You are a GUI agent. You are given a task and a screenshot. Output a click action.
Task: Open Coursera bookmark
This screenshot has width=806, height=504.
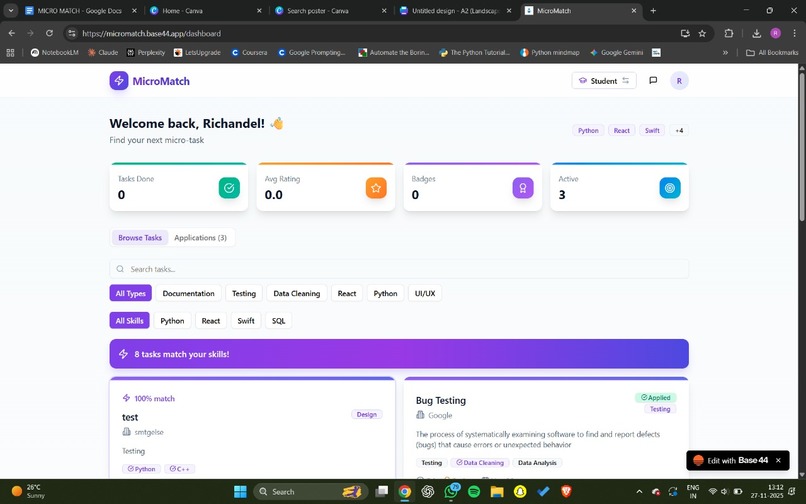(x=249, y=52)
